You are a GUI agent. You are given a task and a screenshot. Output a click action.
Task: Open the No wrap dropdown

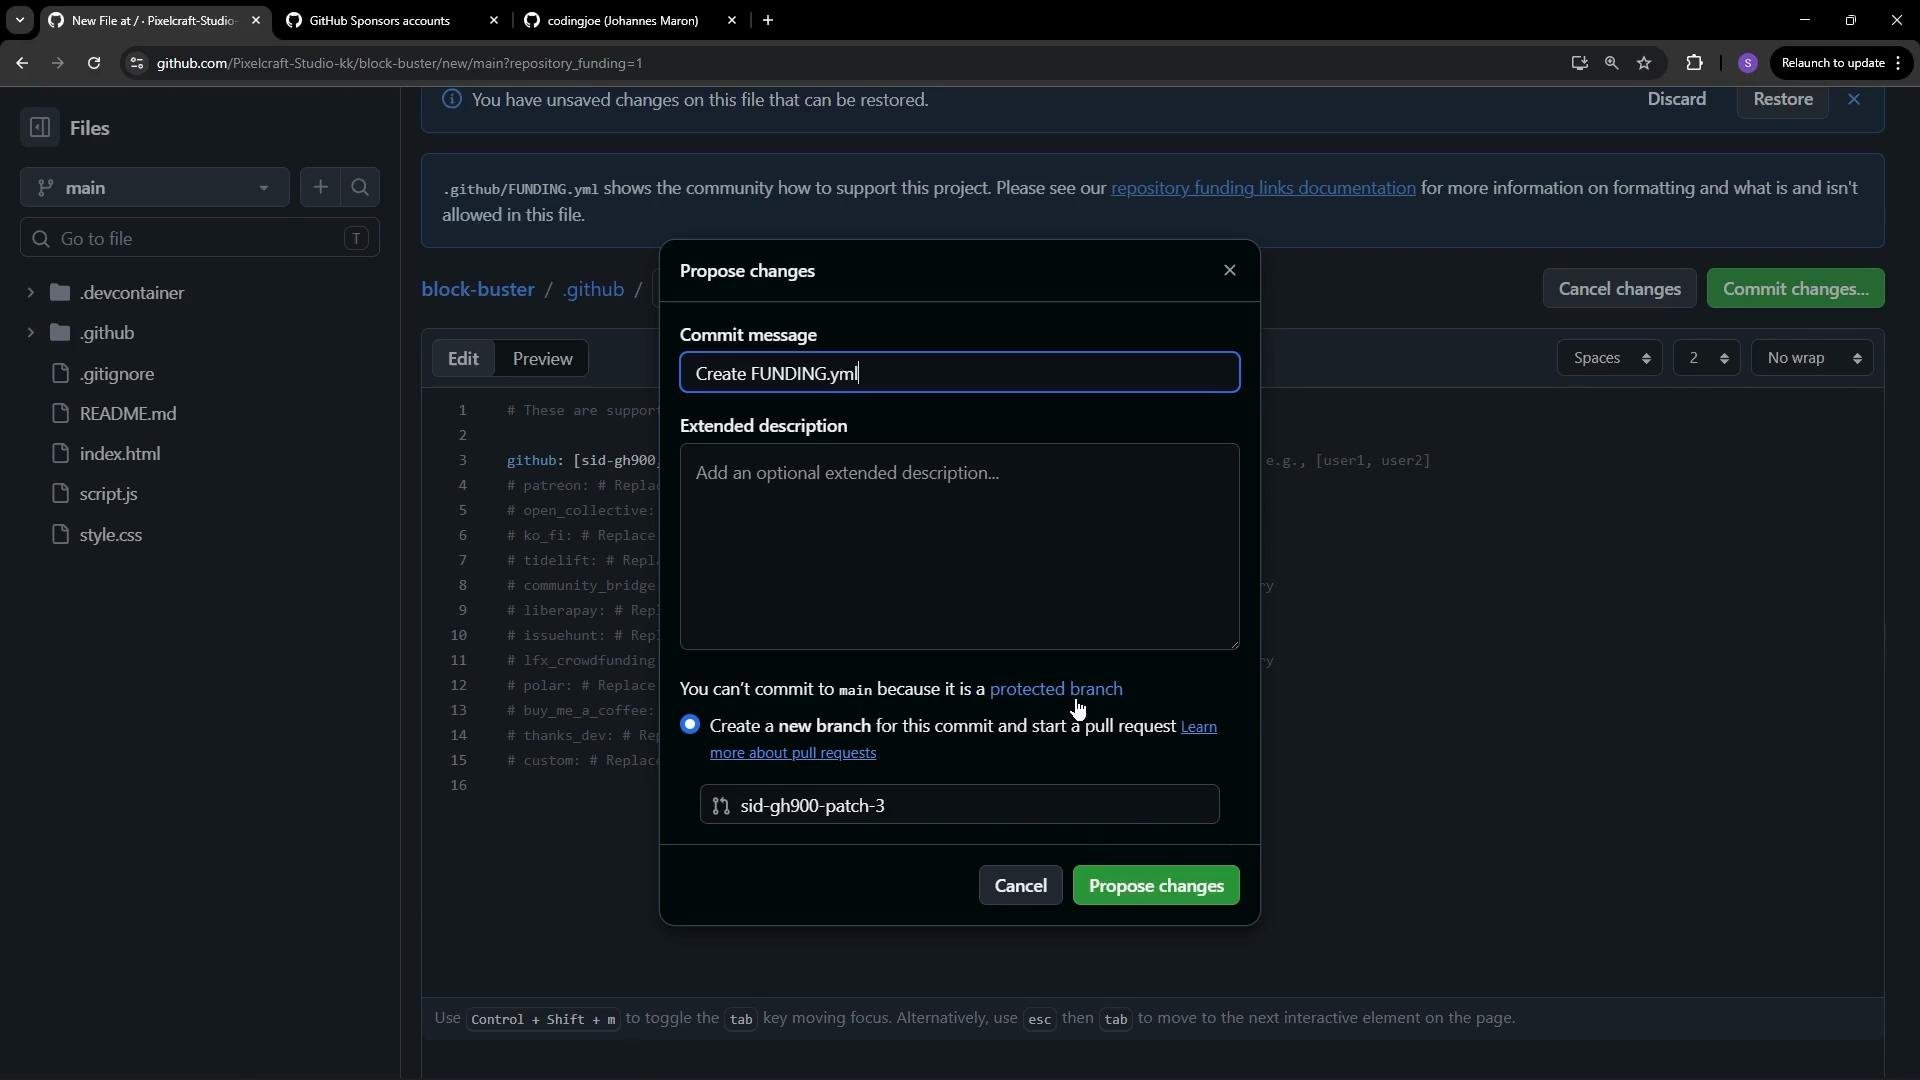1812,358
